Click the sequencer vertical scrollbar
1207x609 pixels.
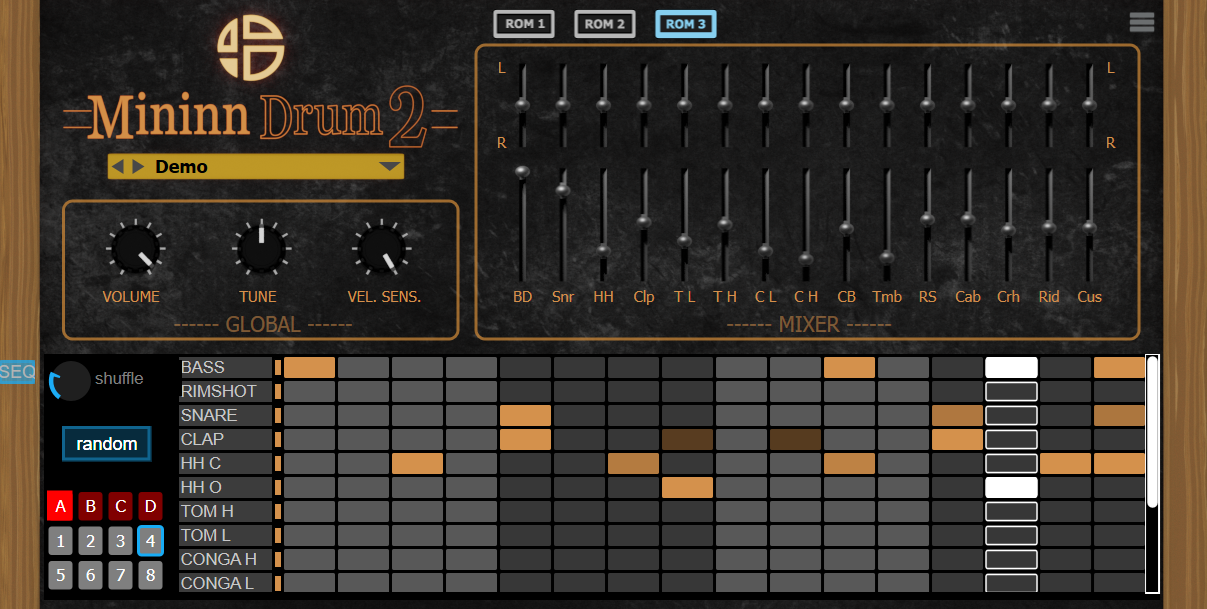(x=1152, y=430)
